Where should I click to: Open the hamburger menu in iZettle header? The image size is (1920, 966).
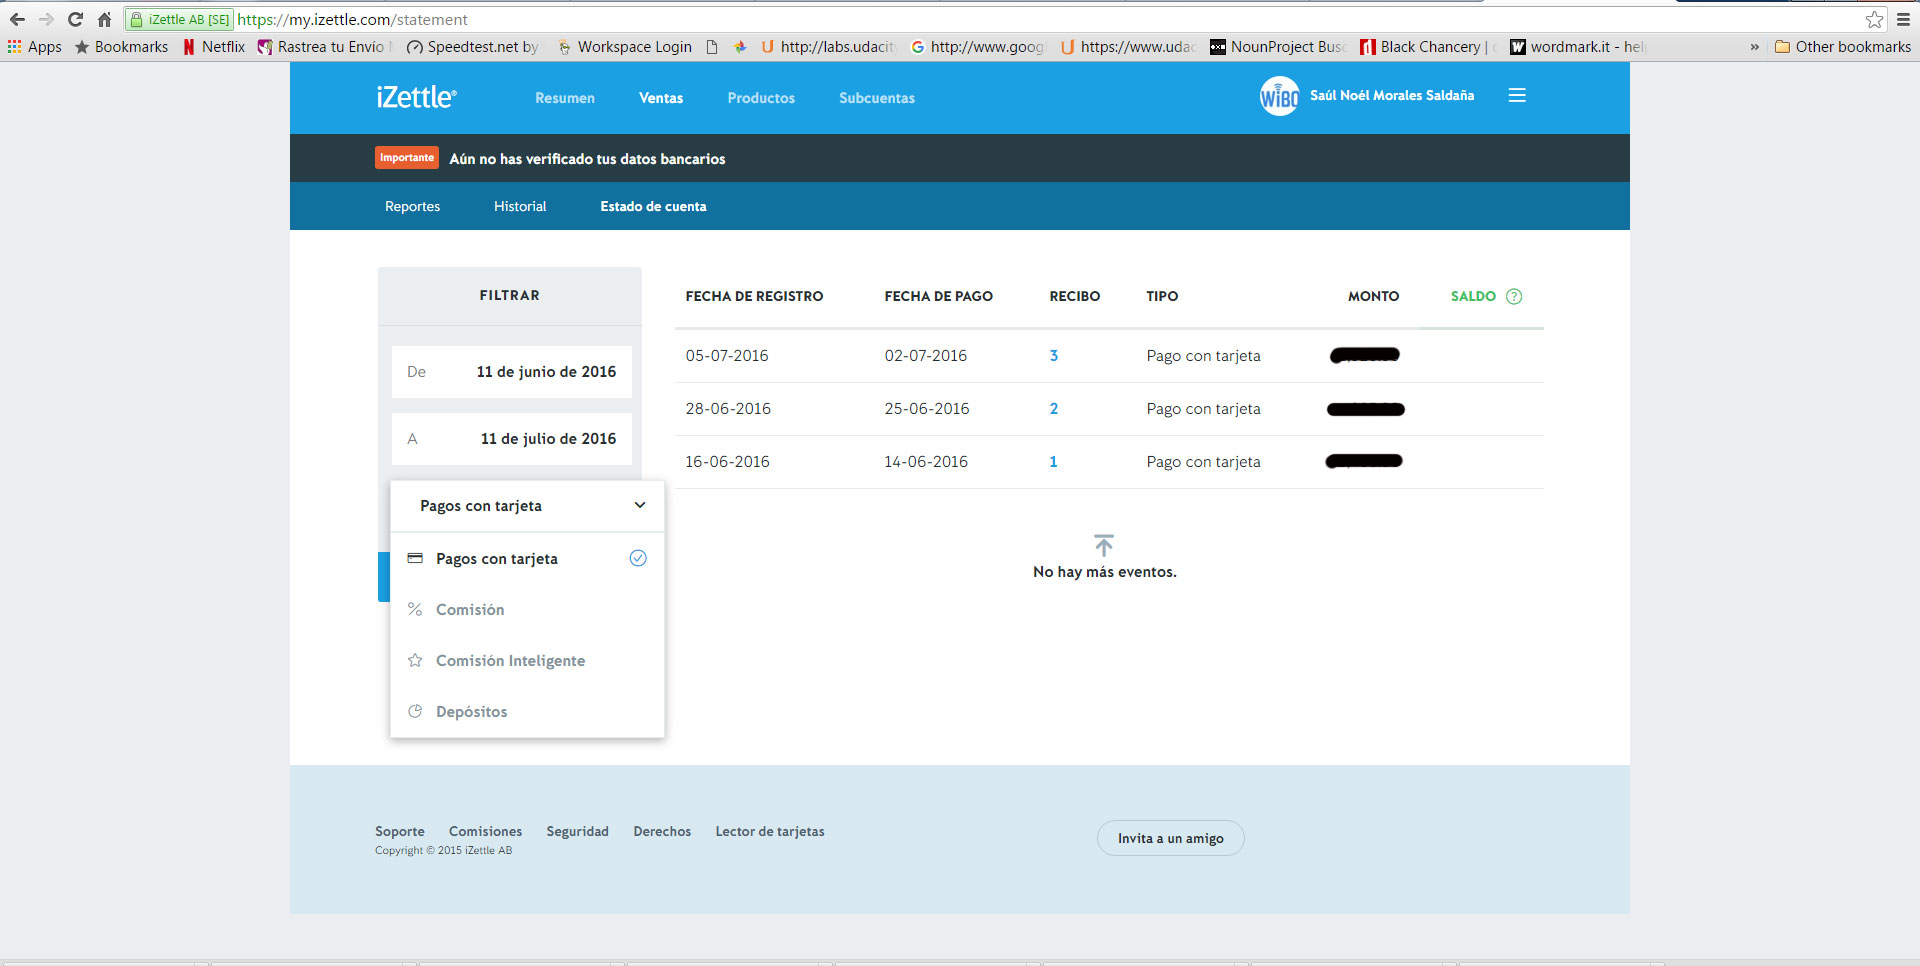click(1517, 96)
